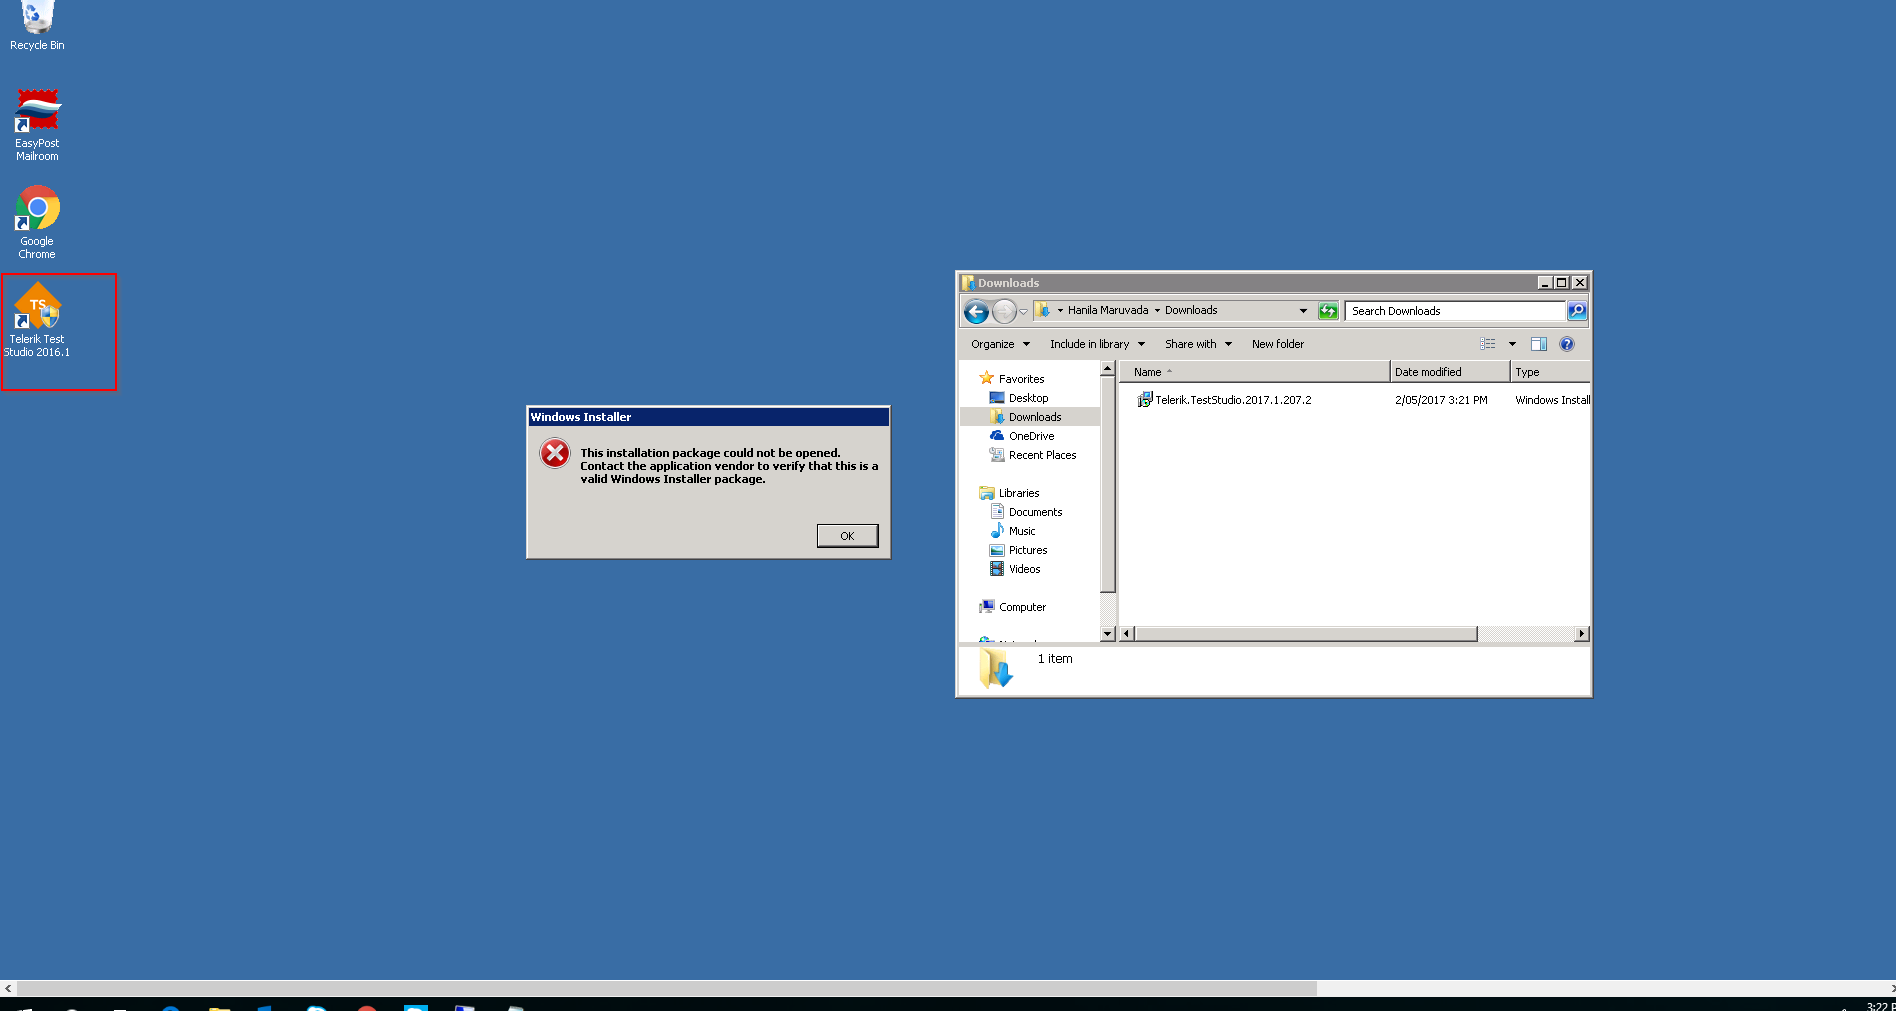
Task: Click the New folder button
Action: [1277, 344]
